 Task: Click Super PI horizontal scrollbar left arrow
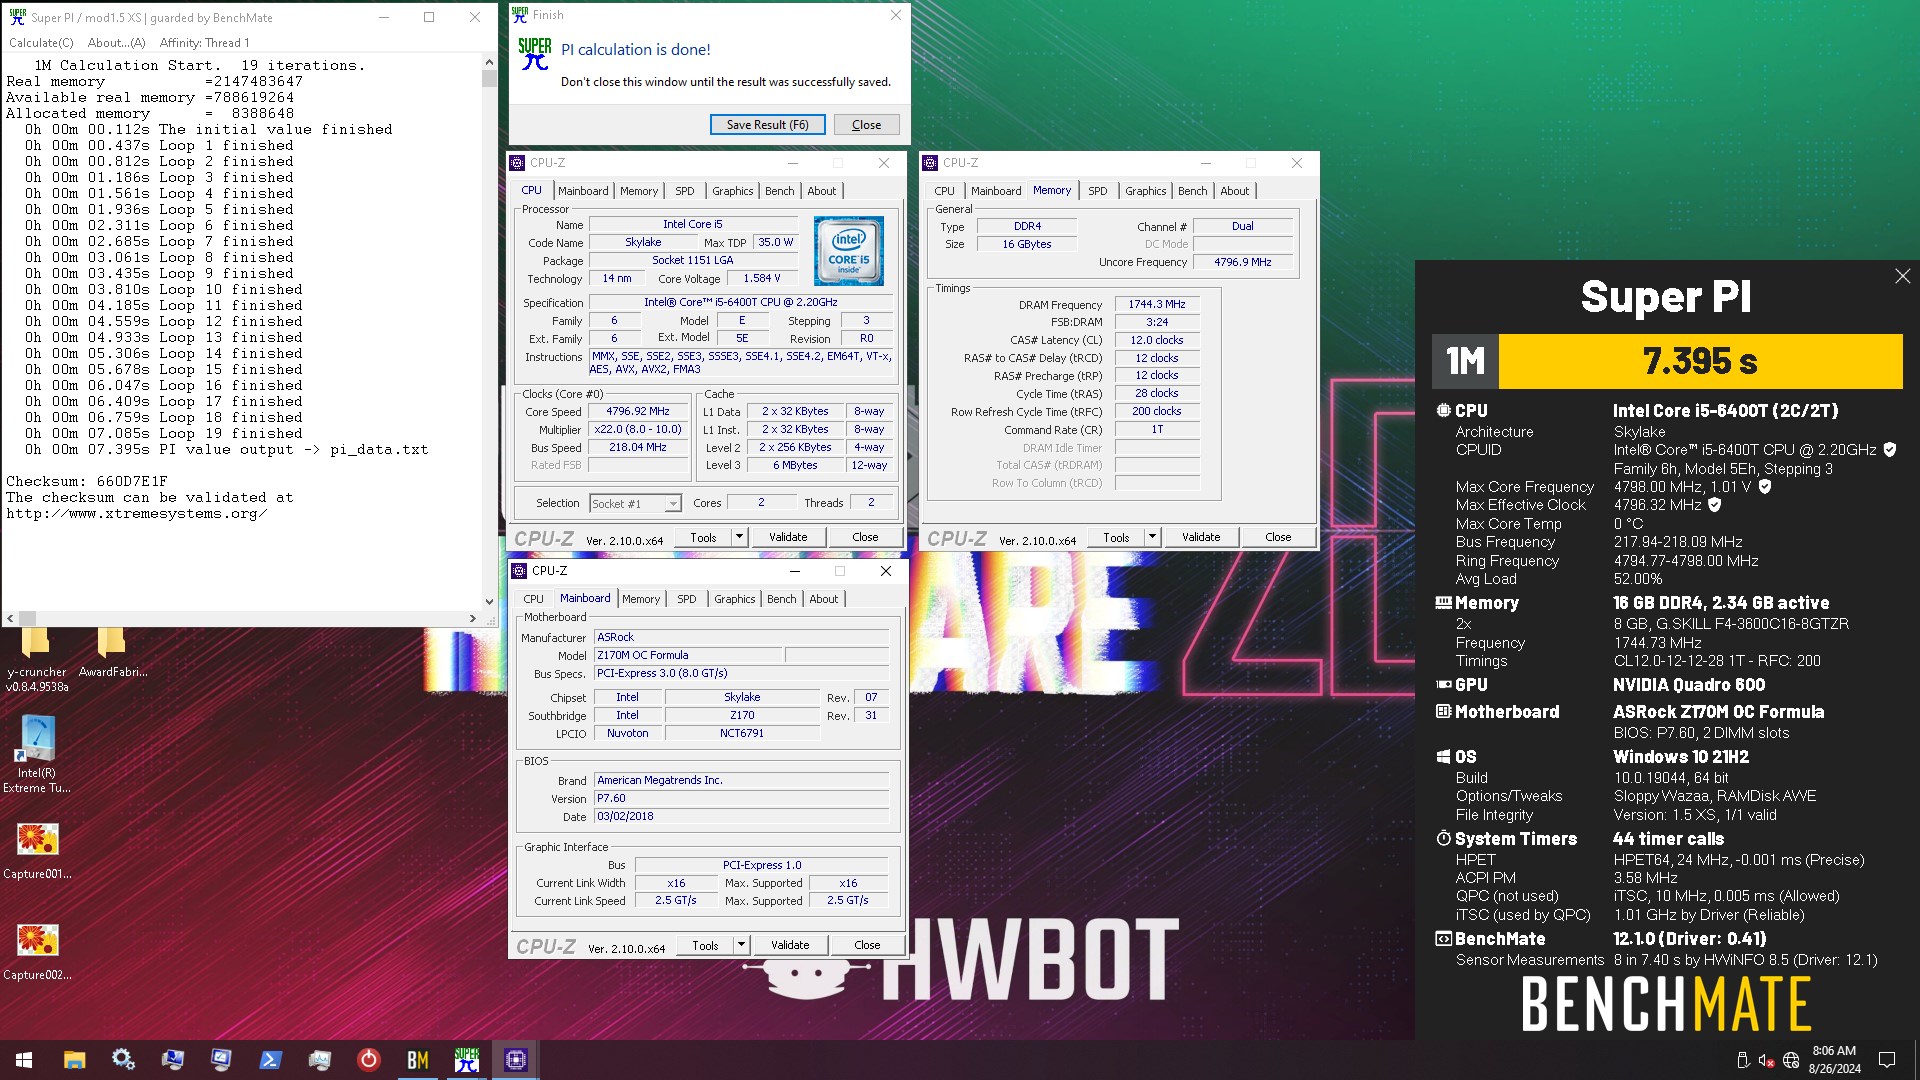coord(10,618)
